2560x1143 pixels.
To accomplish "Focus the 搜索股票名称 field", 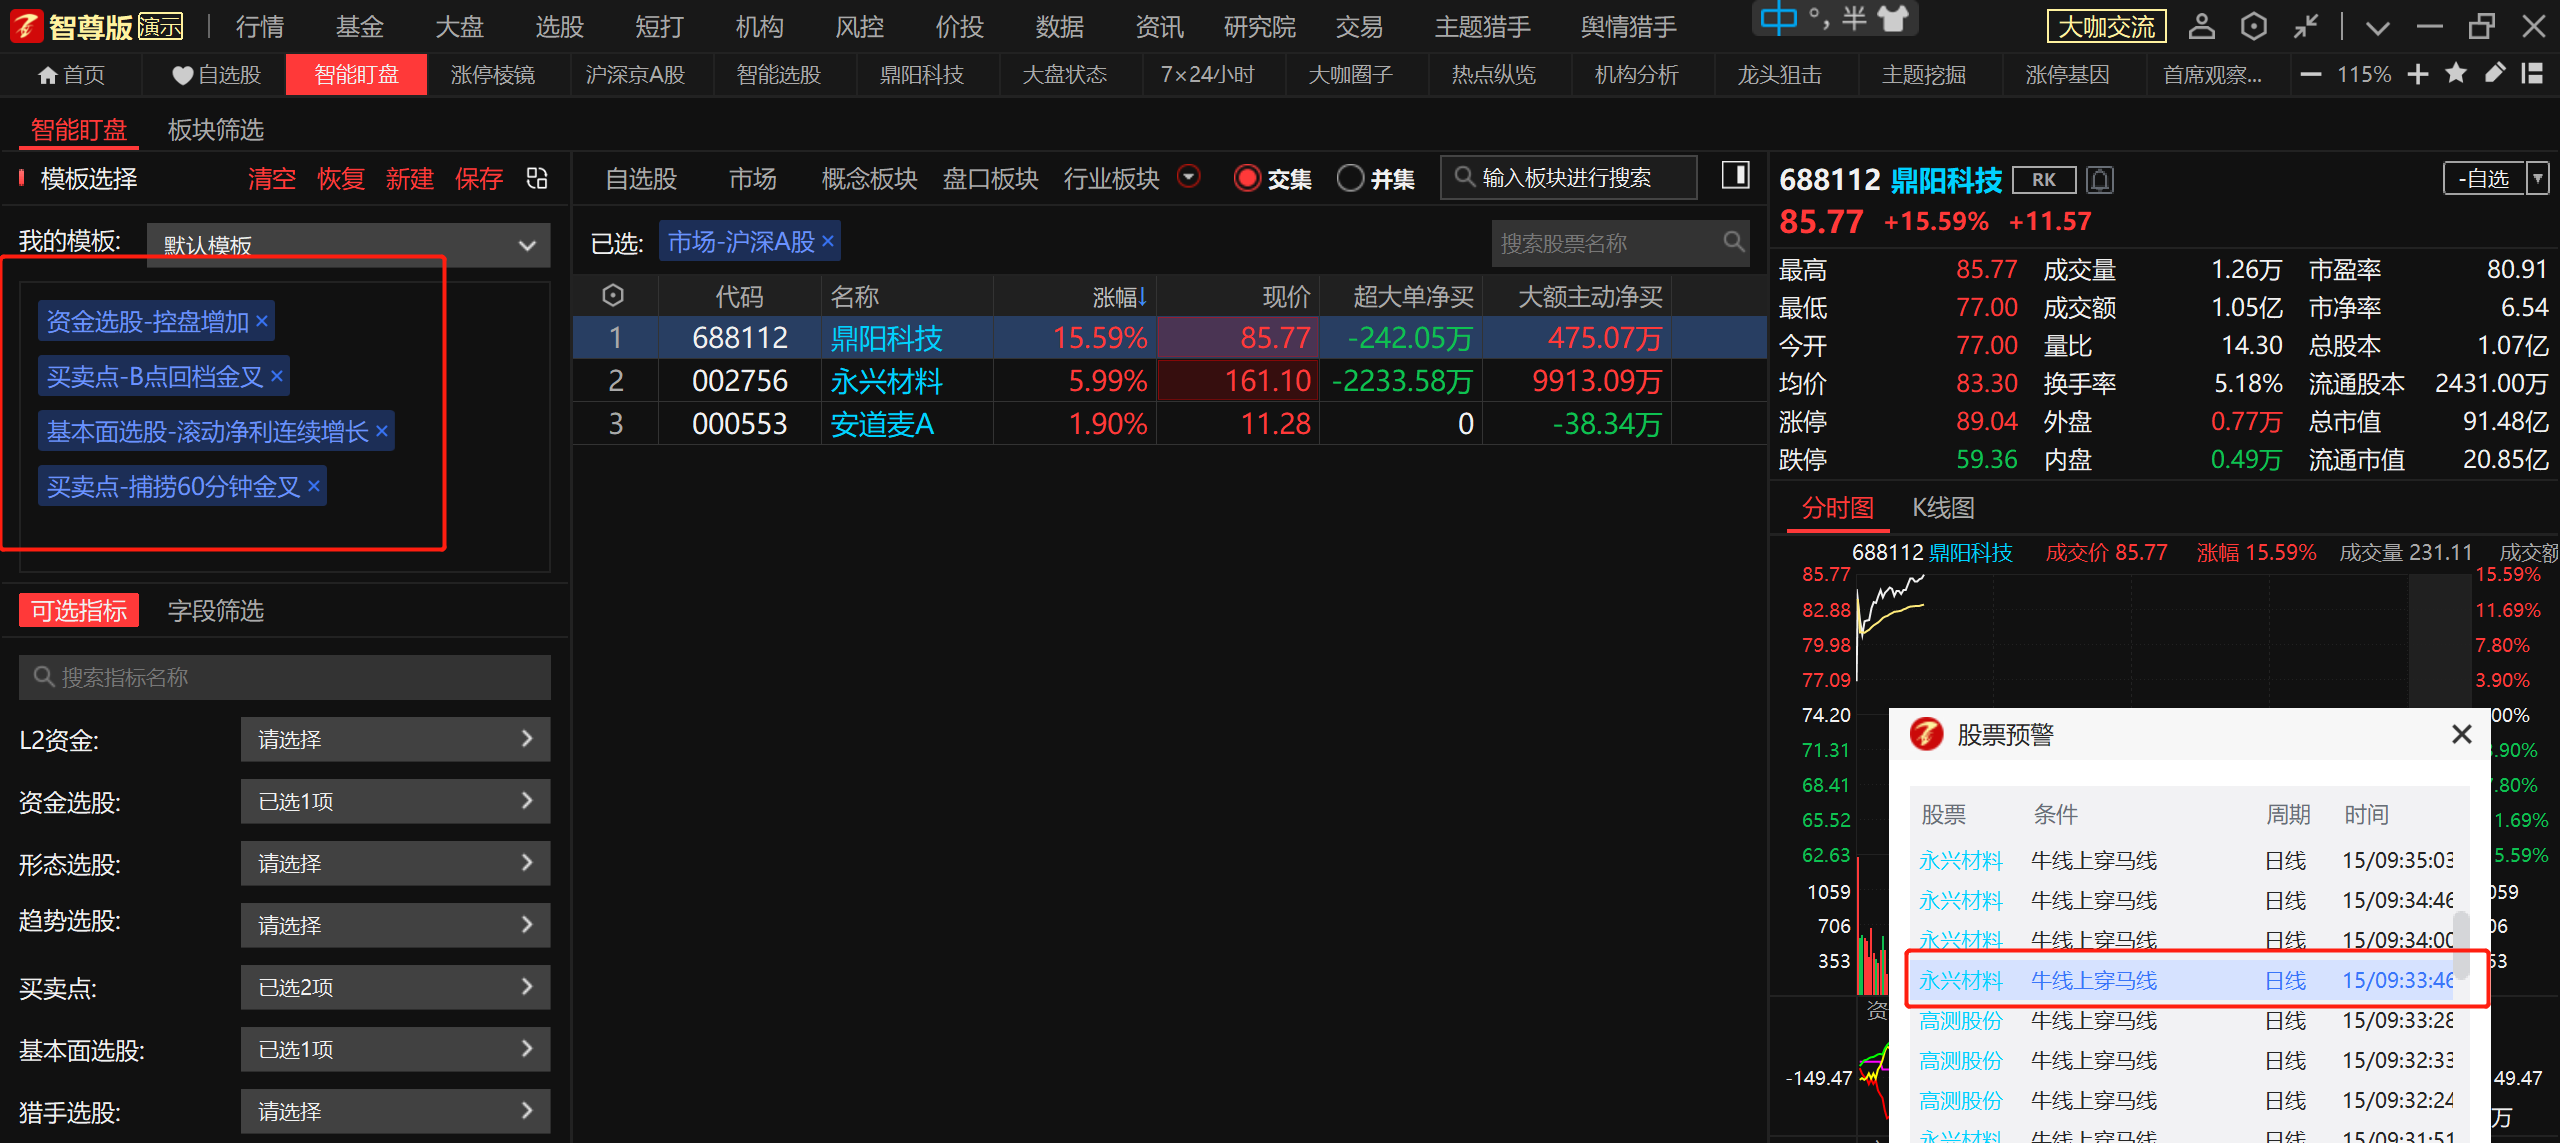I will pyautogui.click(x=1620, y=243).
